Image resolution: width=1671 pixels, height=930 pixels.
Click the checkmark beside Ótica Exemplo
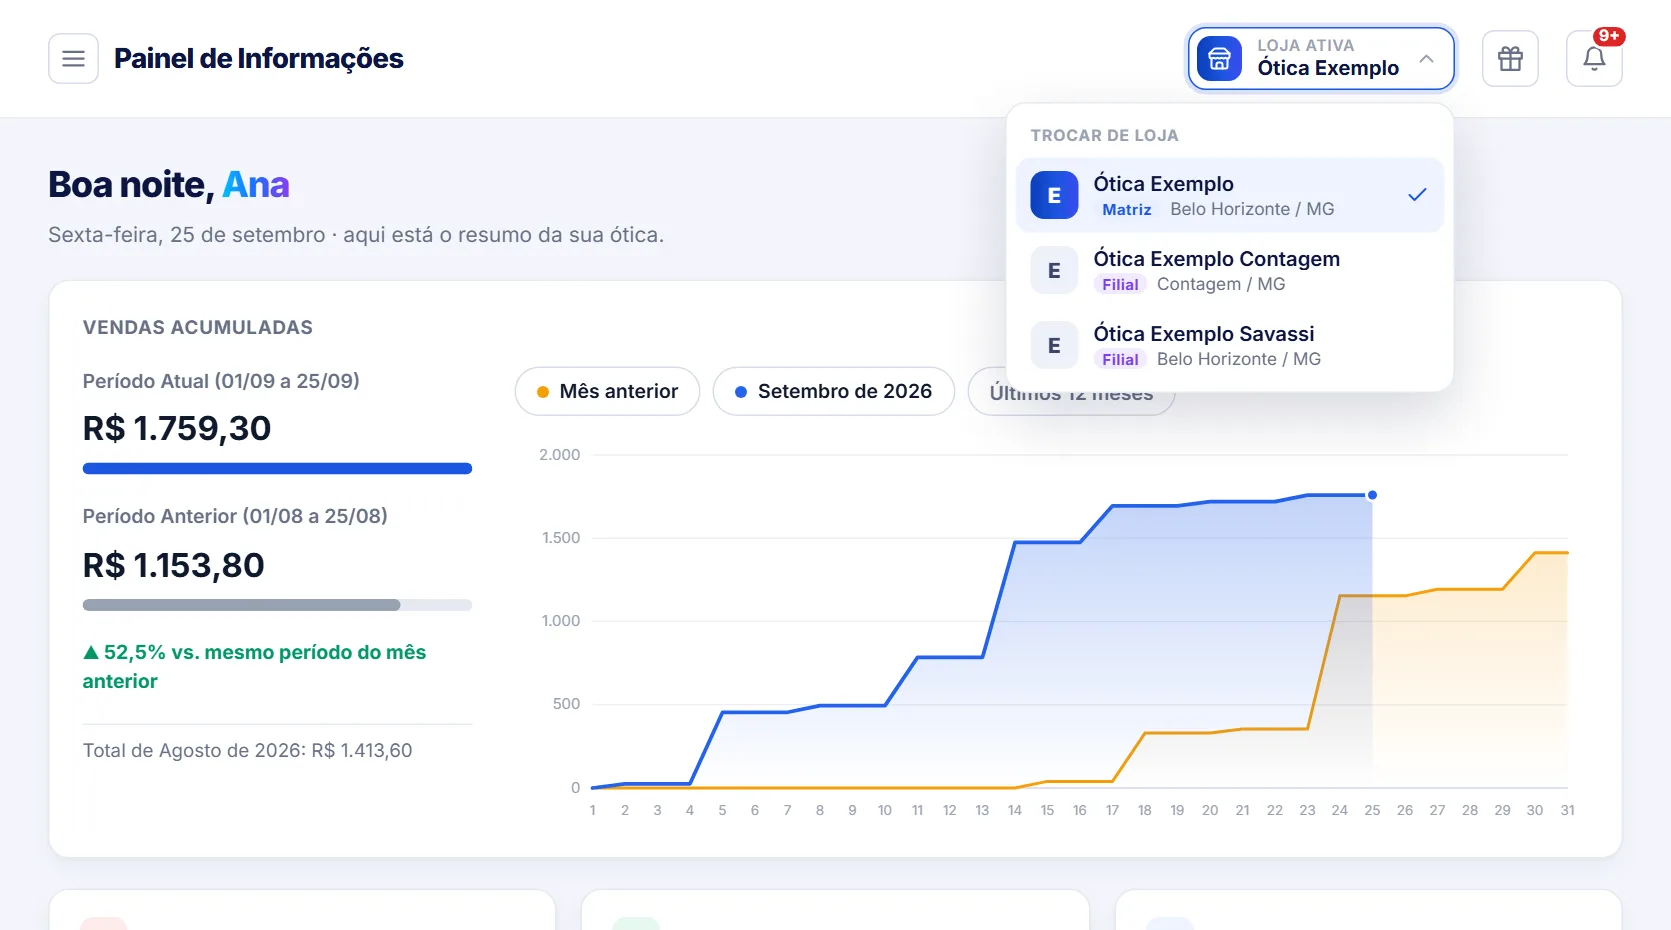tap(1417, 195)
